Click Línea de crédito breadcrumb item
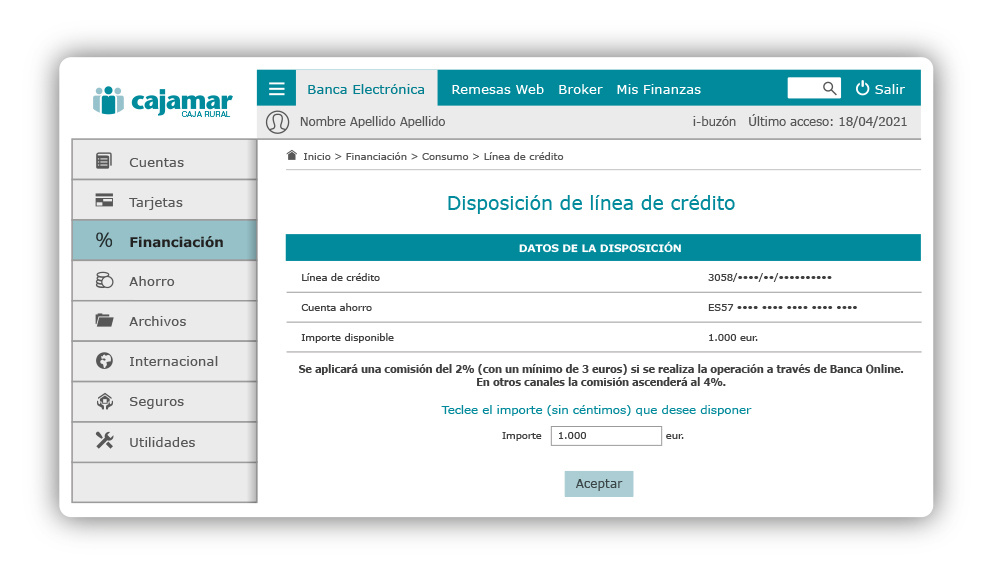The width and height of the screenshot is (992, 585). click(523, 156)
